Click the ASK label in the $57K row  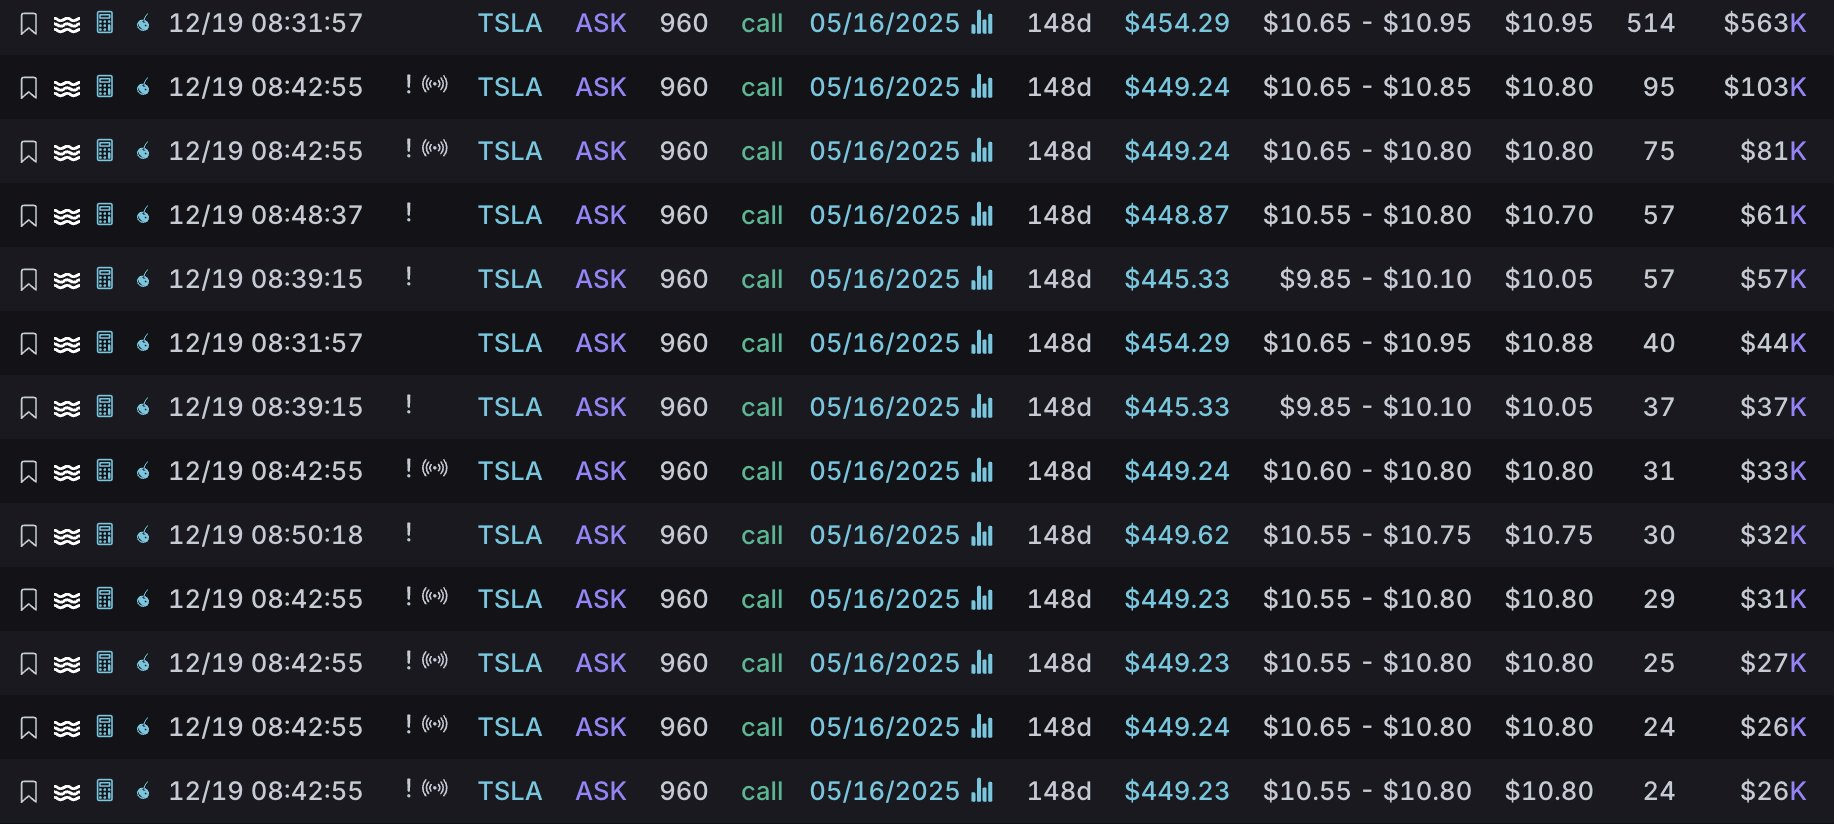coord(601,279)
